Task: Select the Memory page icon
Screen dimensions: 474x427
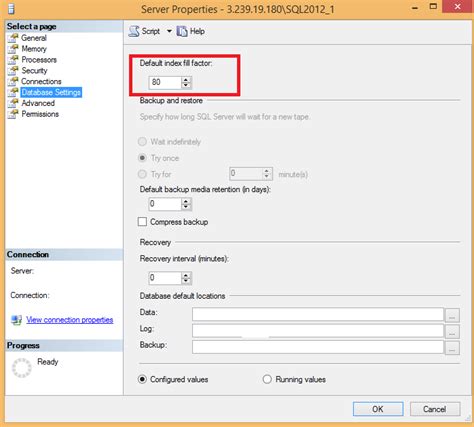Action: coord(13,49)
